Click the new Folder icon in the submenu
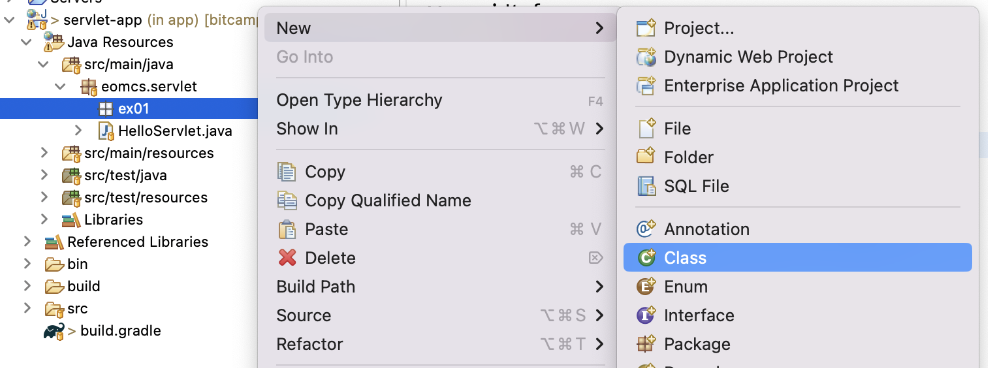The width and height of the screenshot is (988, 368). coord(646,156)
